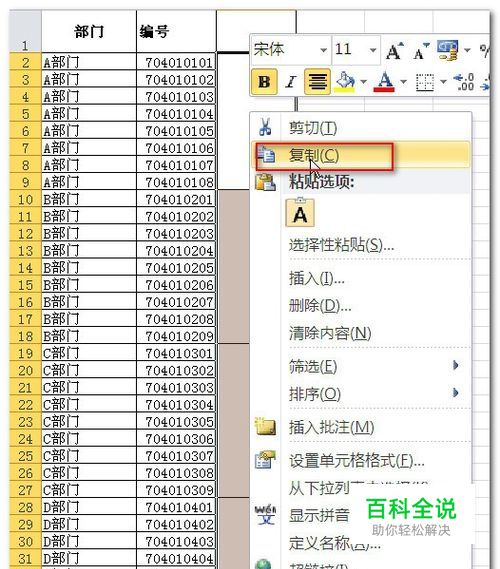This screenshot has height=569, width=500.
Task: Select row header 10
Action: (x=25, y=199)
